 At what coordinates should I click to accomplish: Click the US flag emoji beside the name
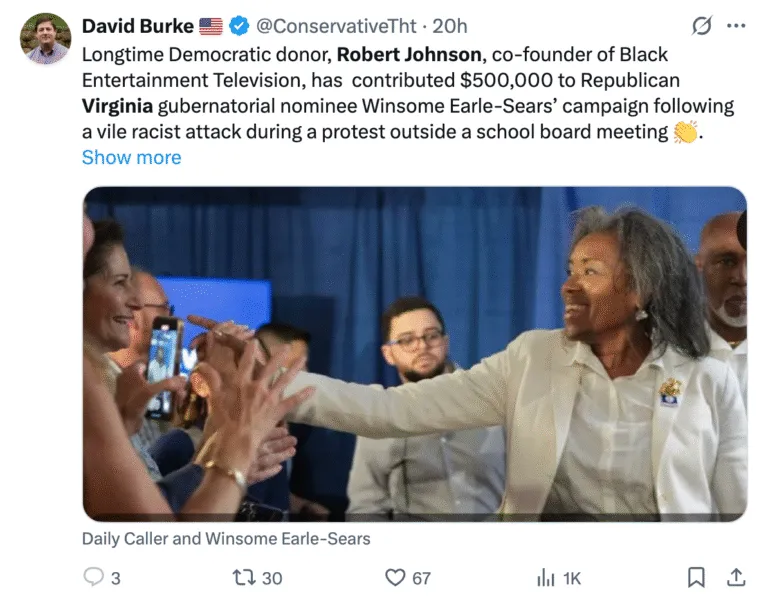[211, 26]
